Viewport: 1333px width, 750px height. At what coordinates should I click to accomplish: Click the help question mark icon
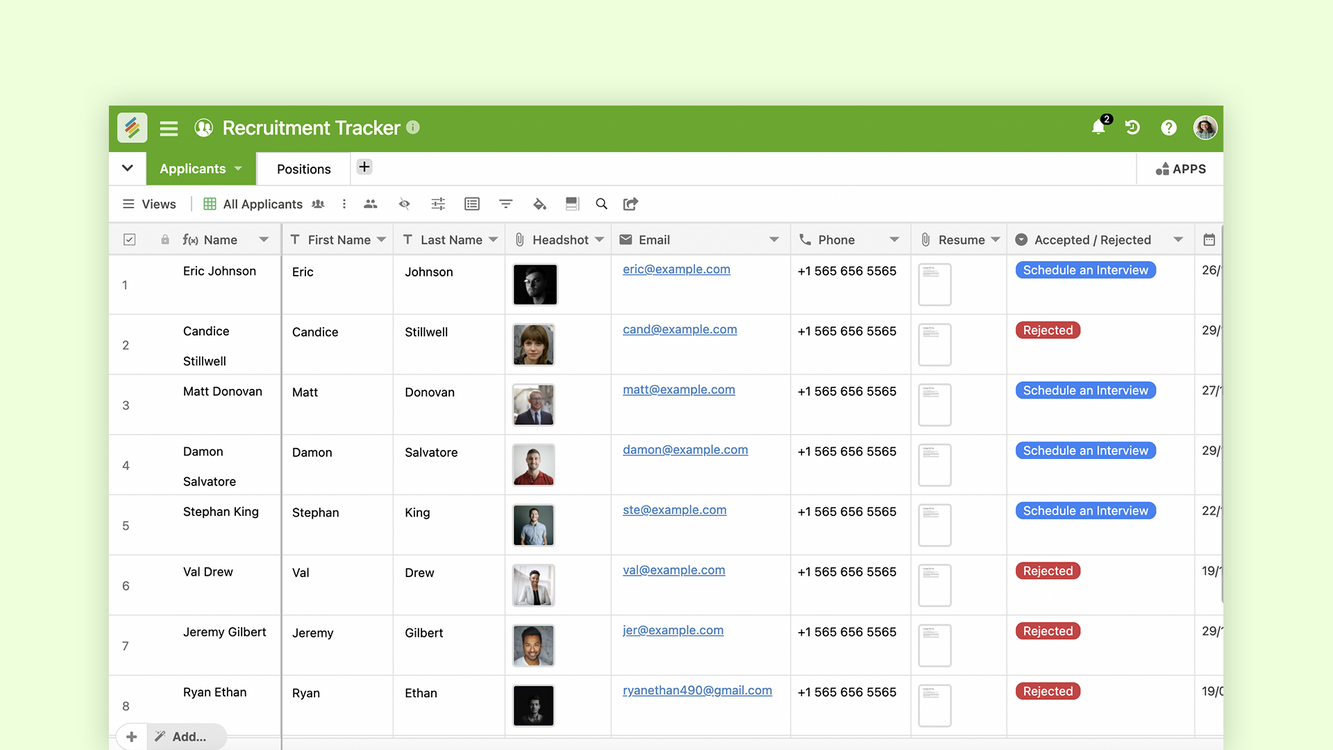pos(1168,128)
